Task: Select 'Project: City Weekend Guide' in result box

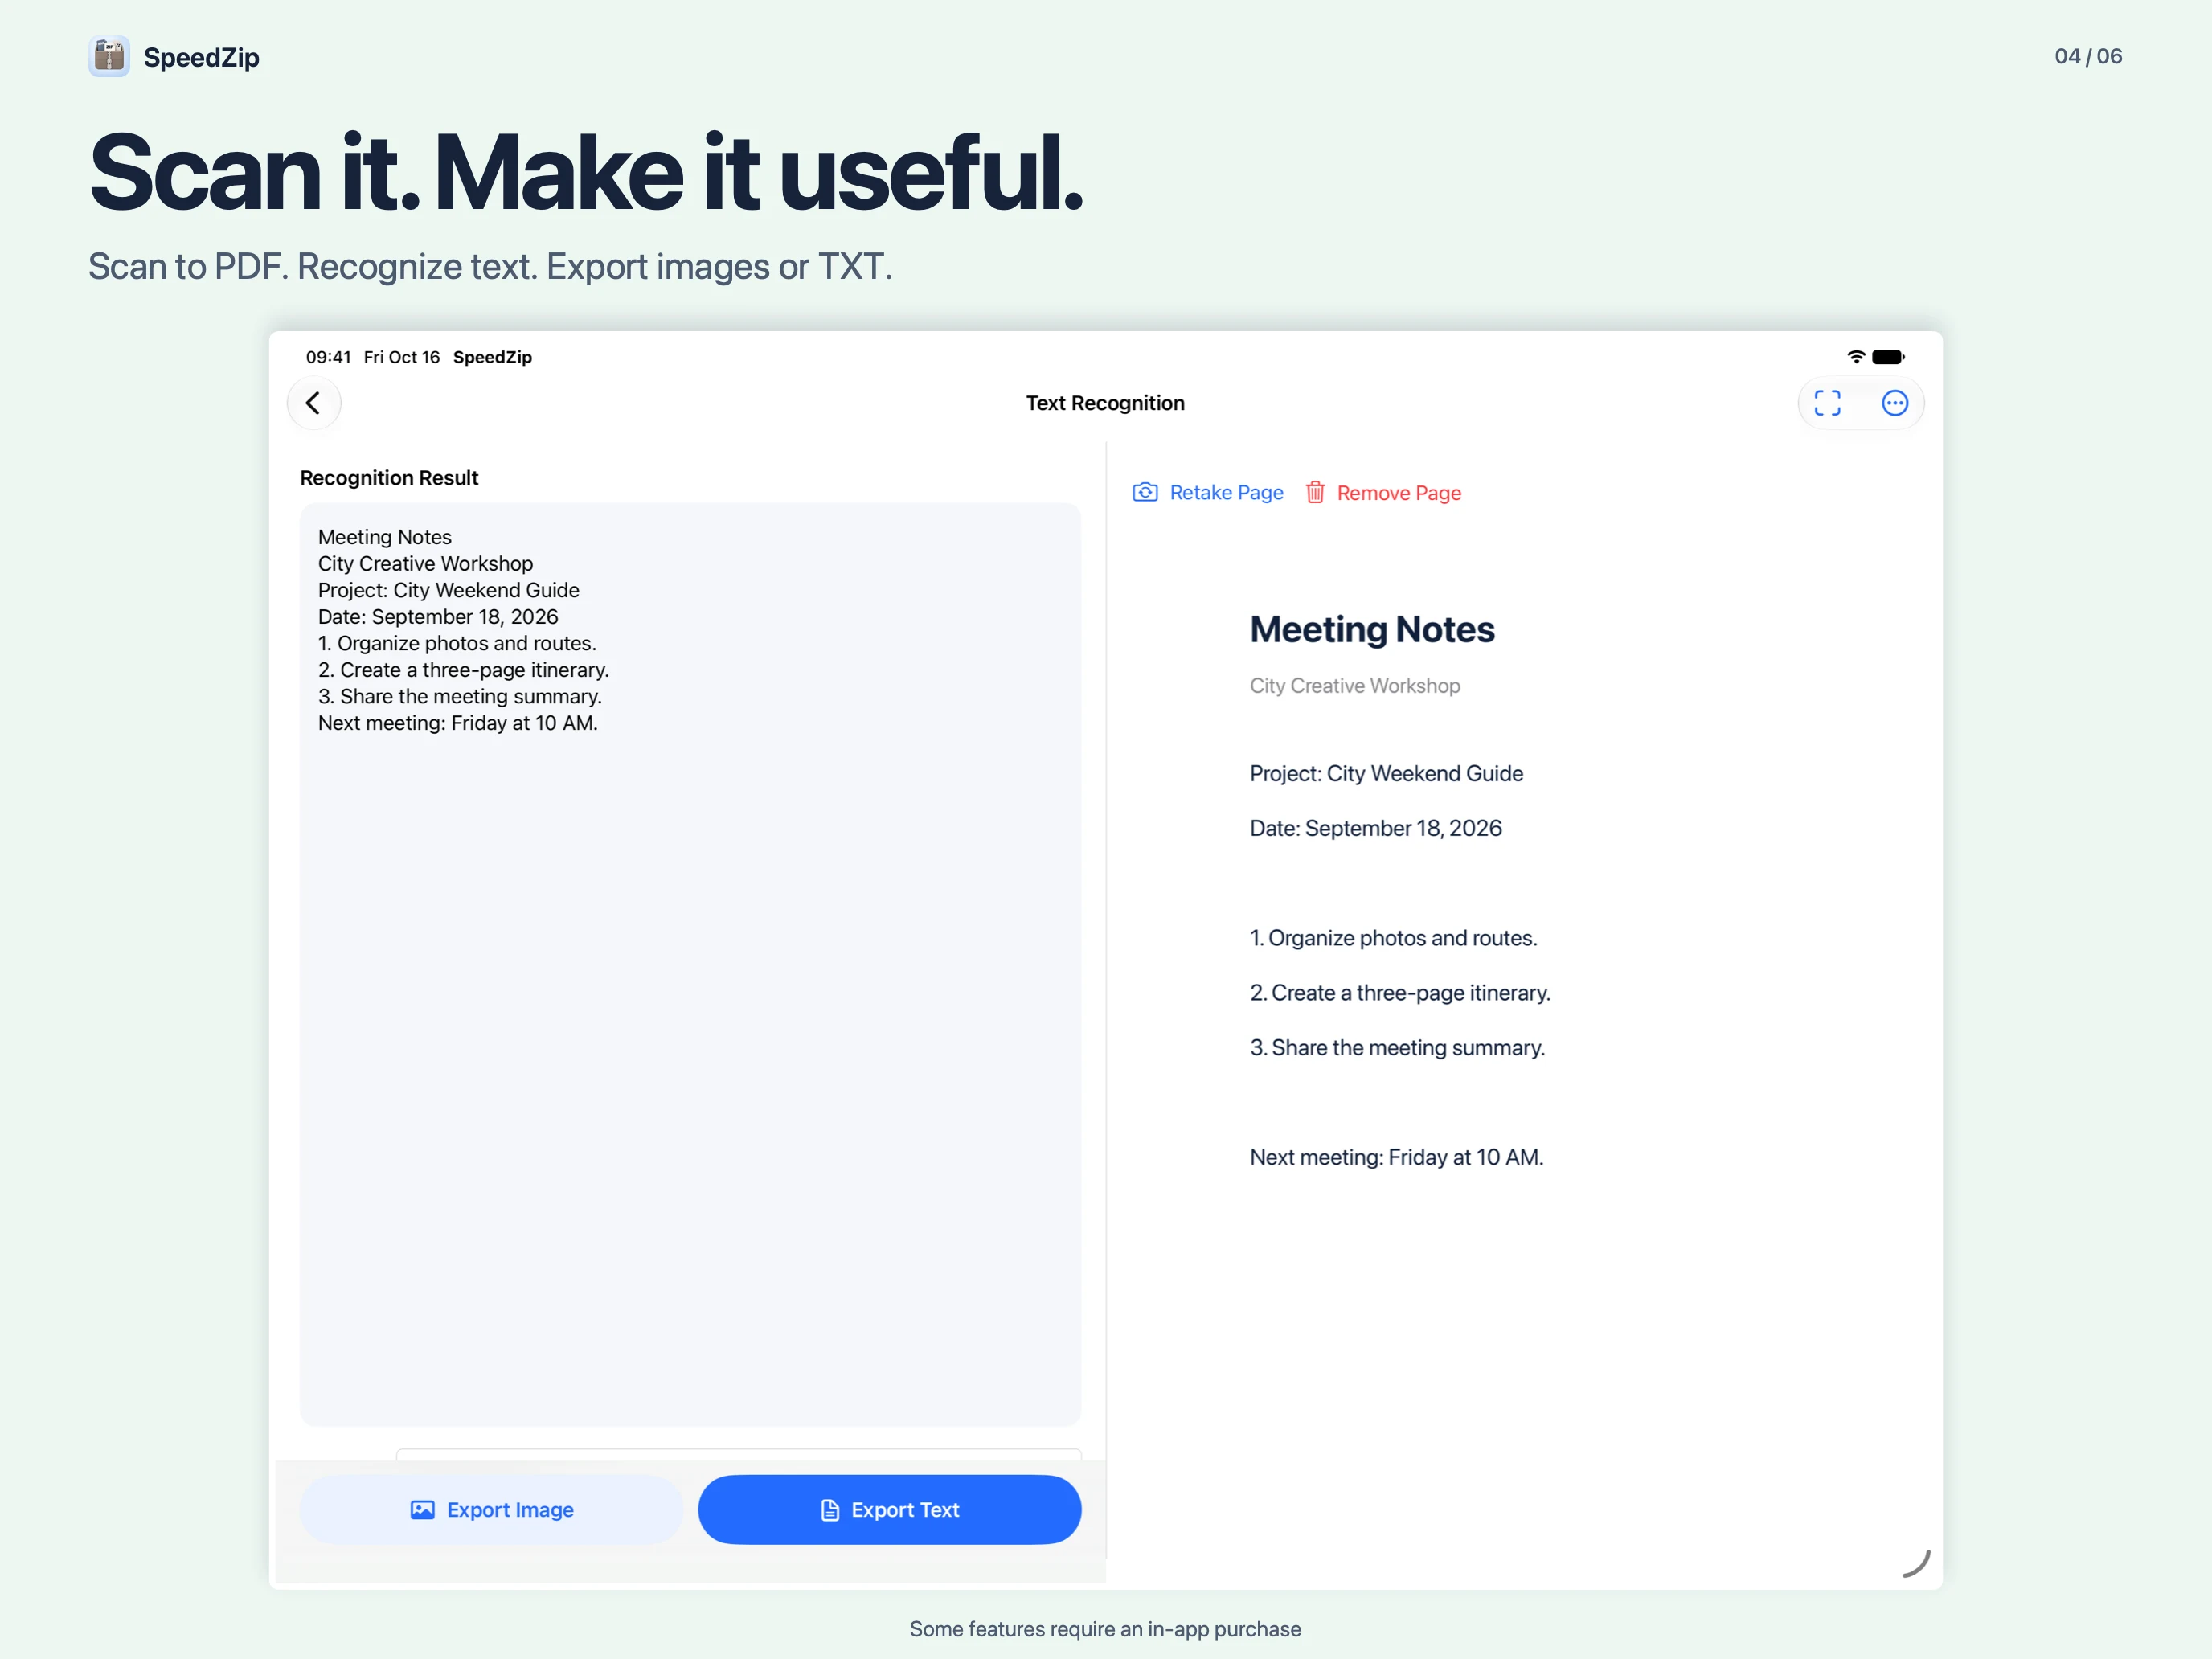Action: pyautogui.click(x=448, y=590)
